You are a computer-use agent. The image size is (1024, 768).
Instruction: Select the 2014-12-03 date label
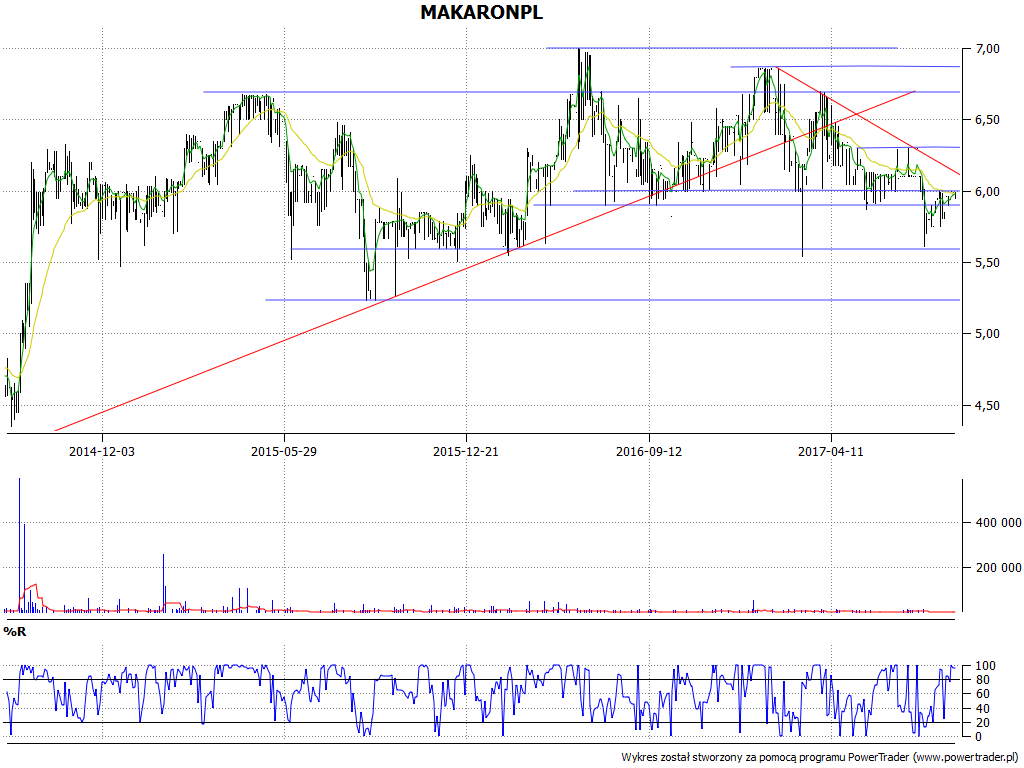point(102,451)
